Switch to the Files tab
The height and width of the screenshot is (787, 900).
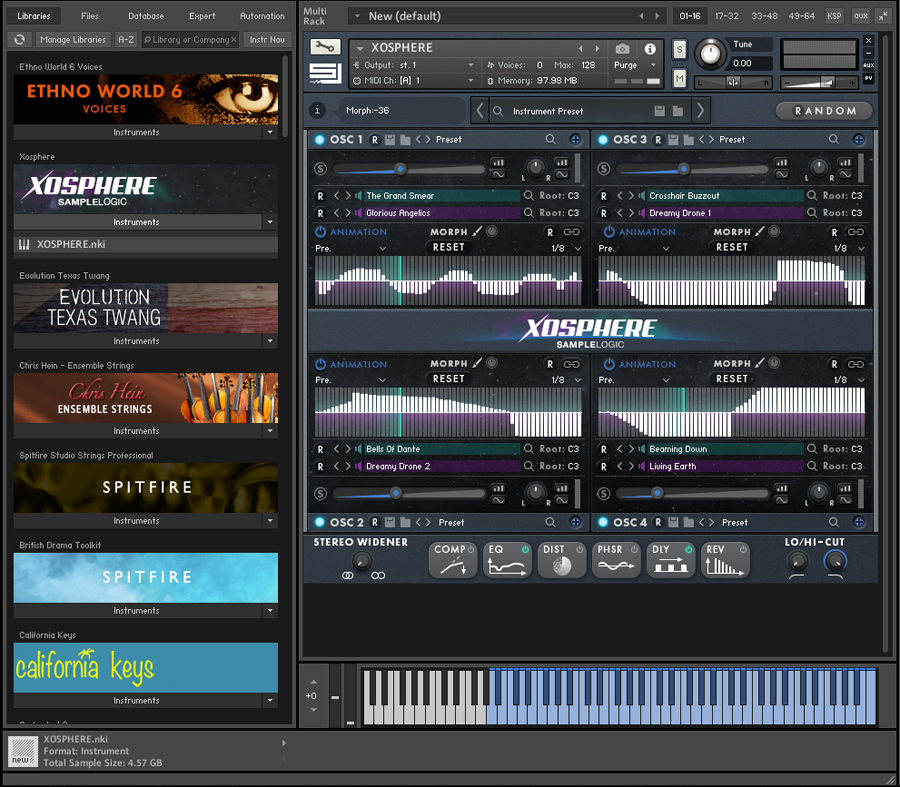(90, 16)
